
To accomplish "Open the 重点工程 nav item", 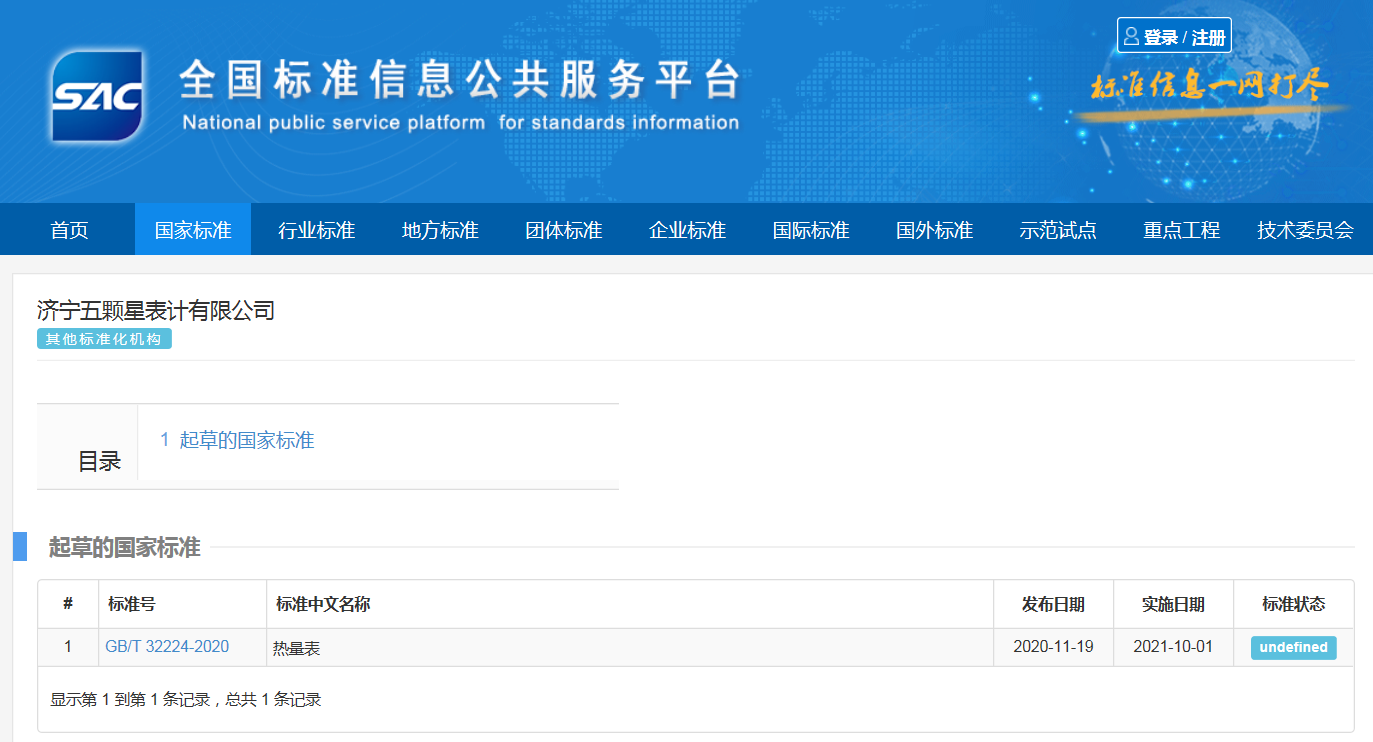I will (x=1181, y=230).
